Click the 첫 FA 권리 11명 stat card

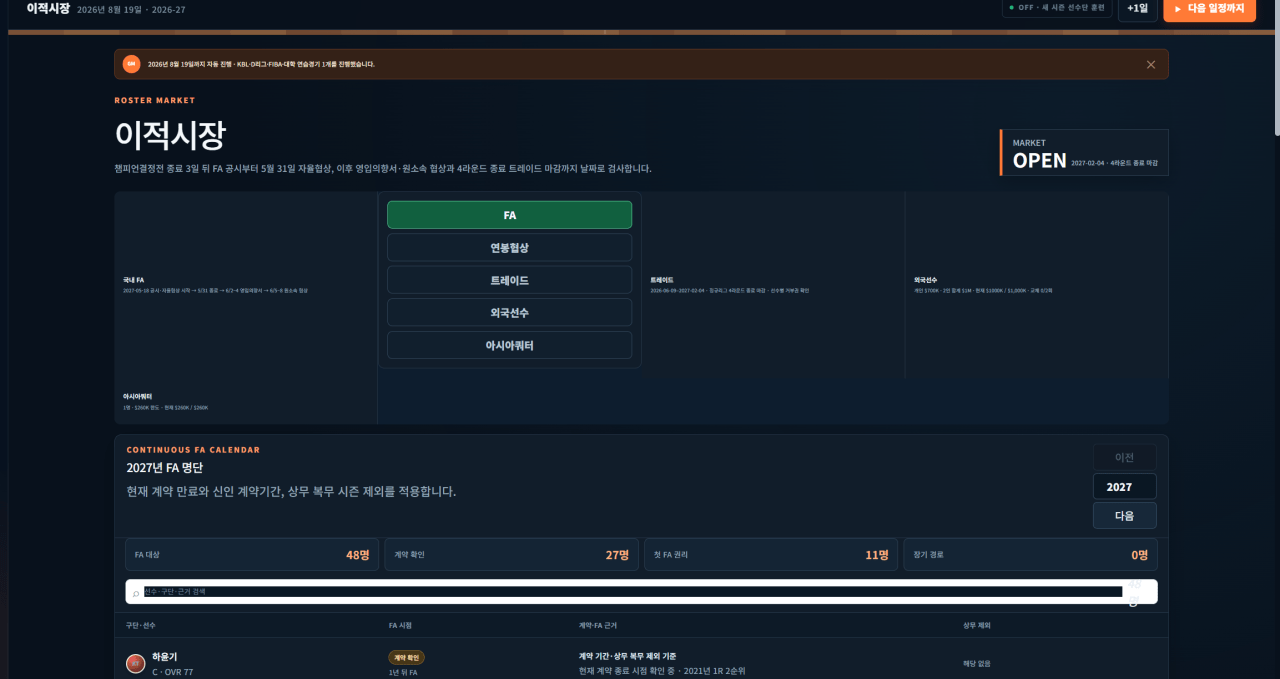(x=771, y=555)
